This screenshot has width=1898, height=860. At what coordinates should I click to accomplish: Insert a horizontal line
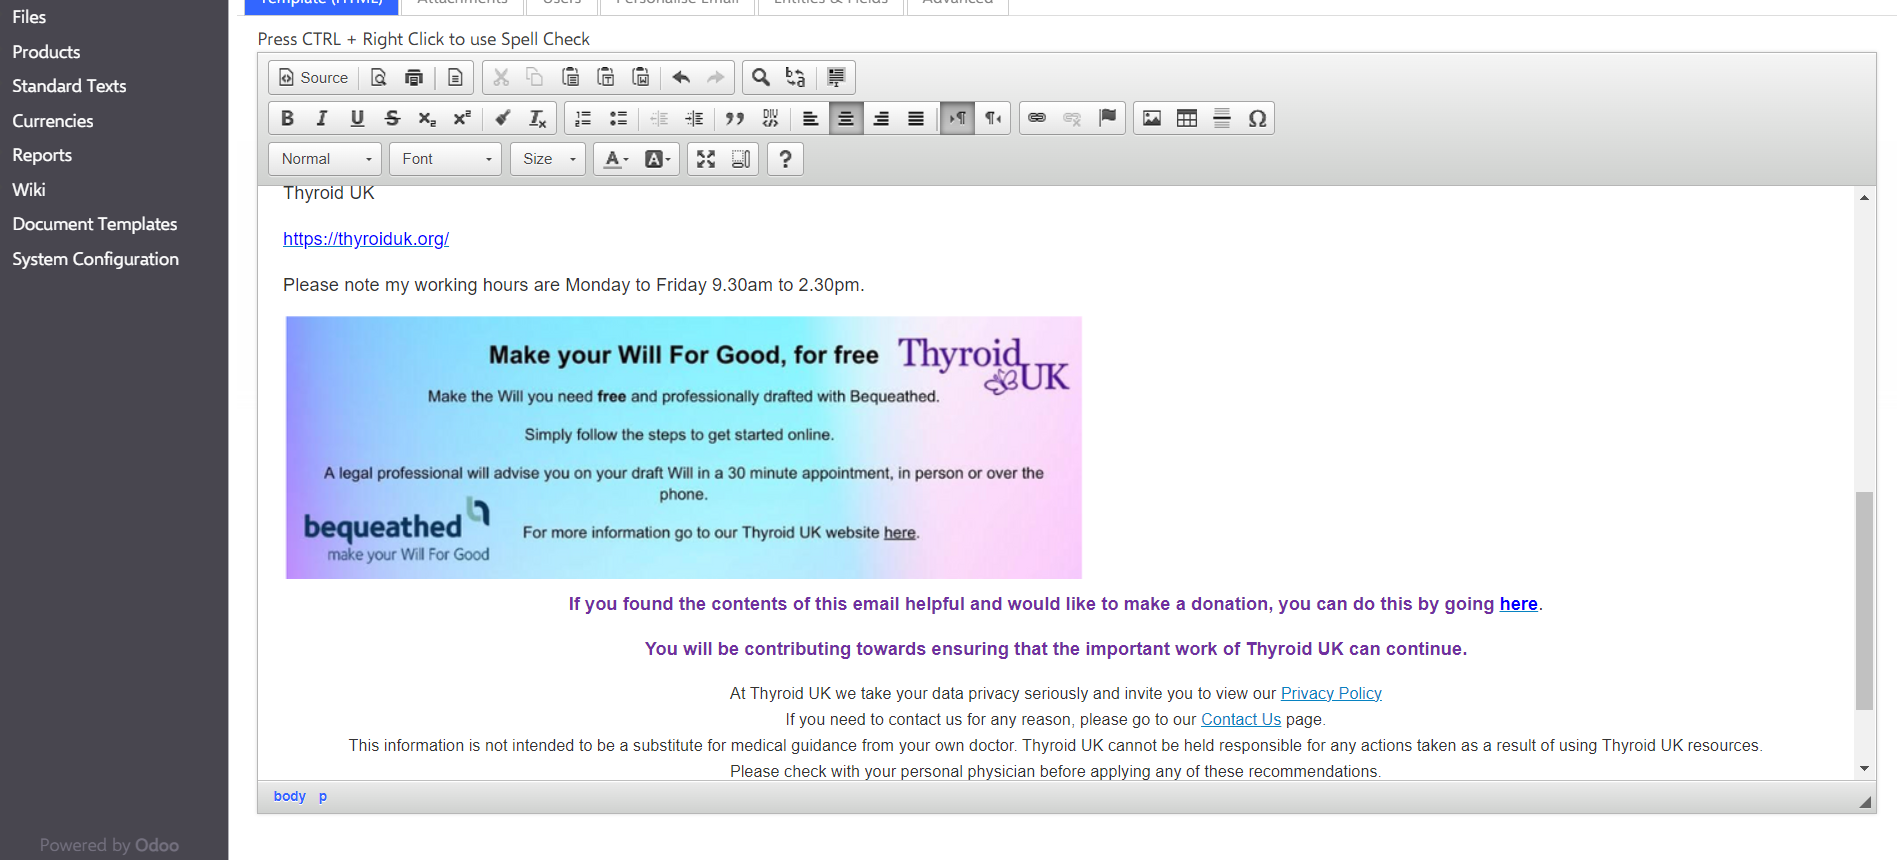tap(1222, 118)
